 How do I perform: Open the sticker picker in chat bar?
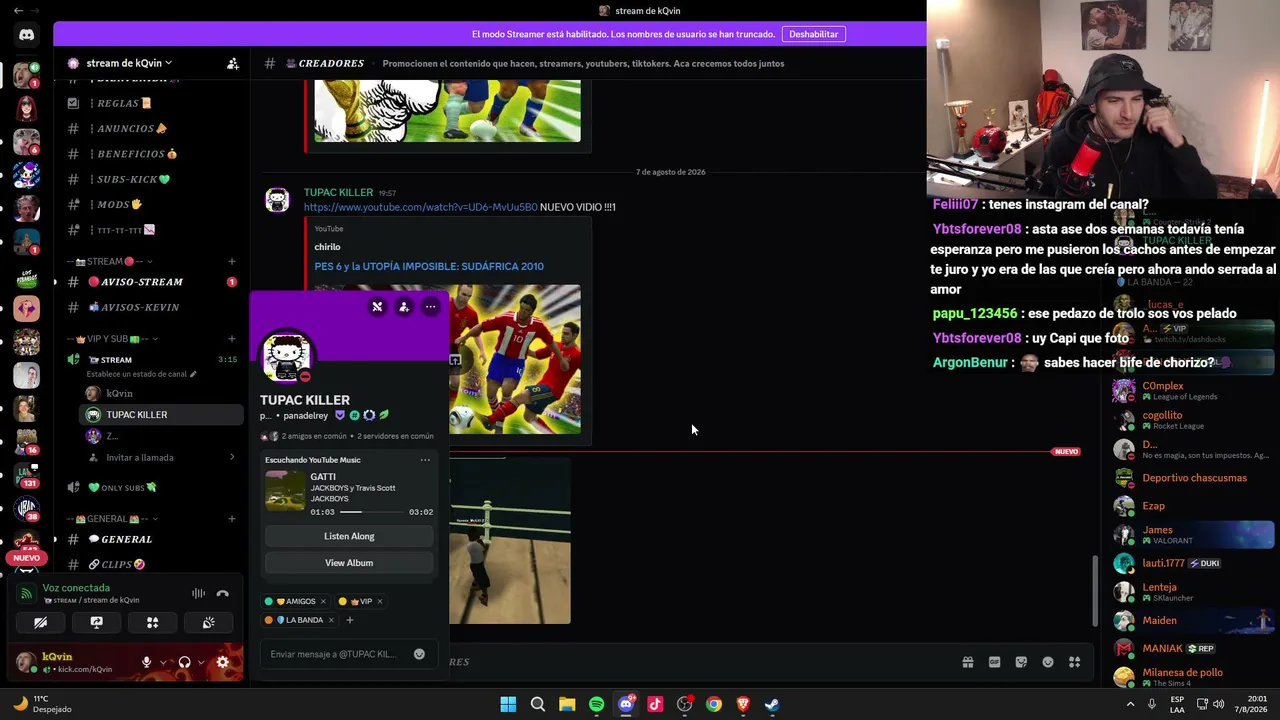[x=1021, y=662]
